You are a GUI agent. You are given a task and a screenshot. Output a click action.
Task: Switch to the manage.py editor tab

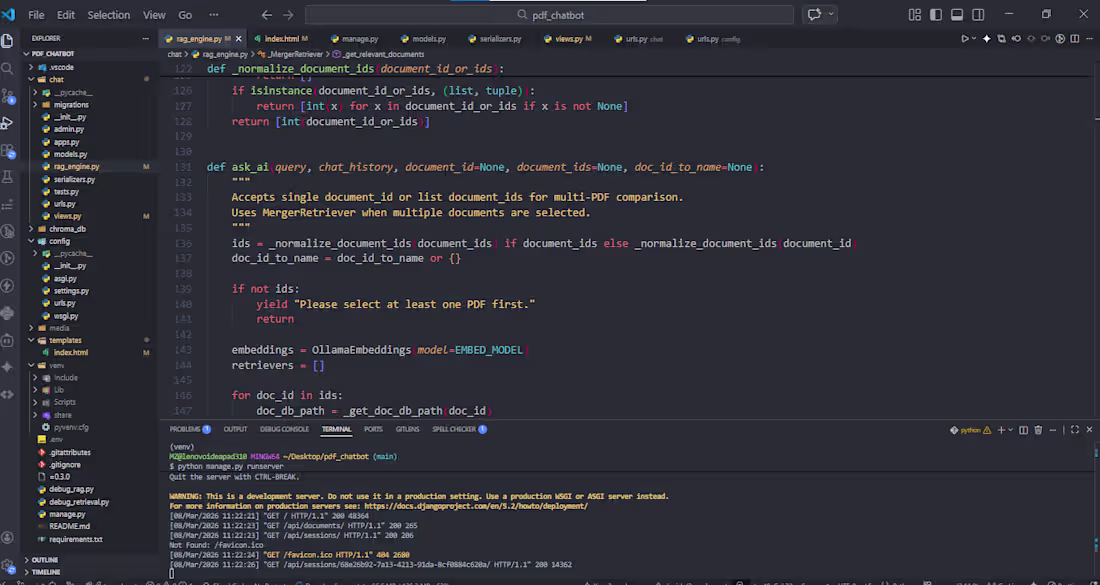[360, 39]
